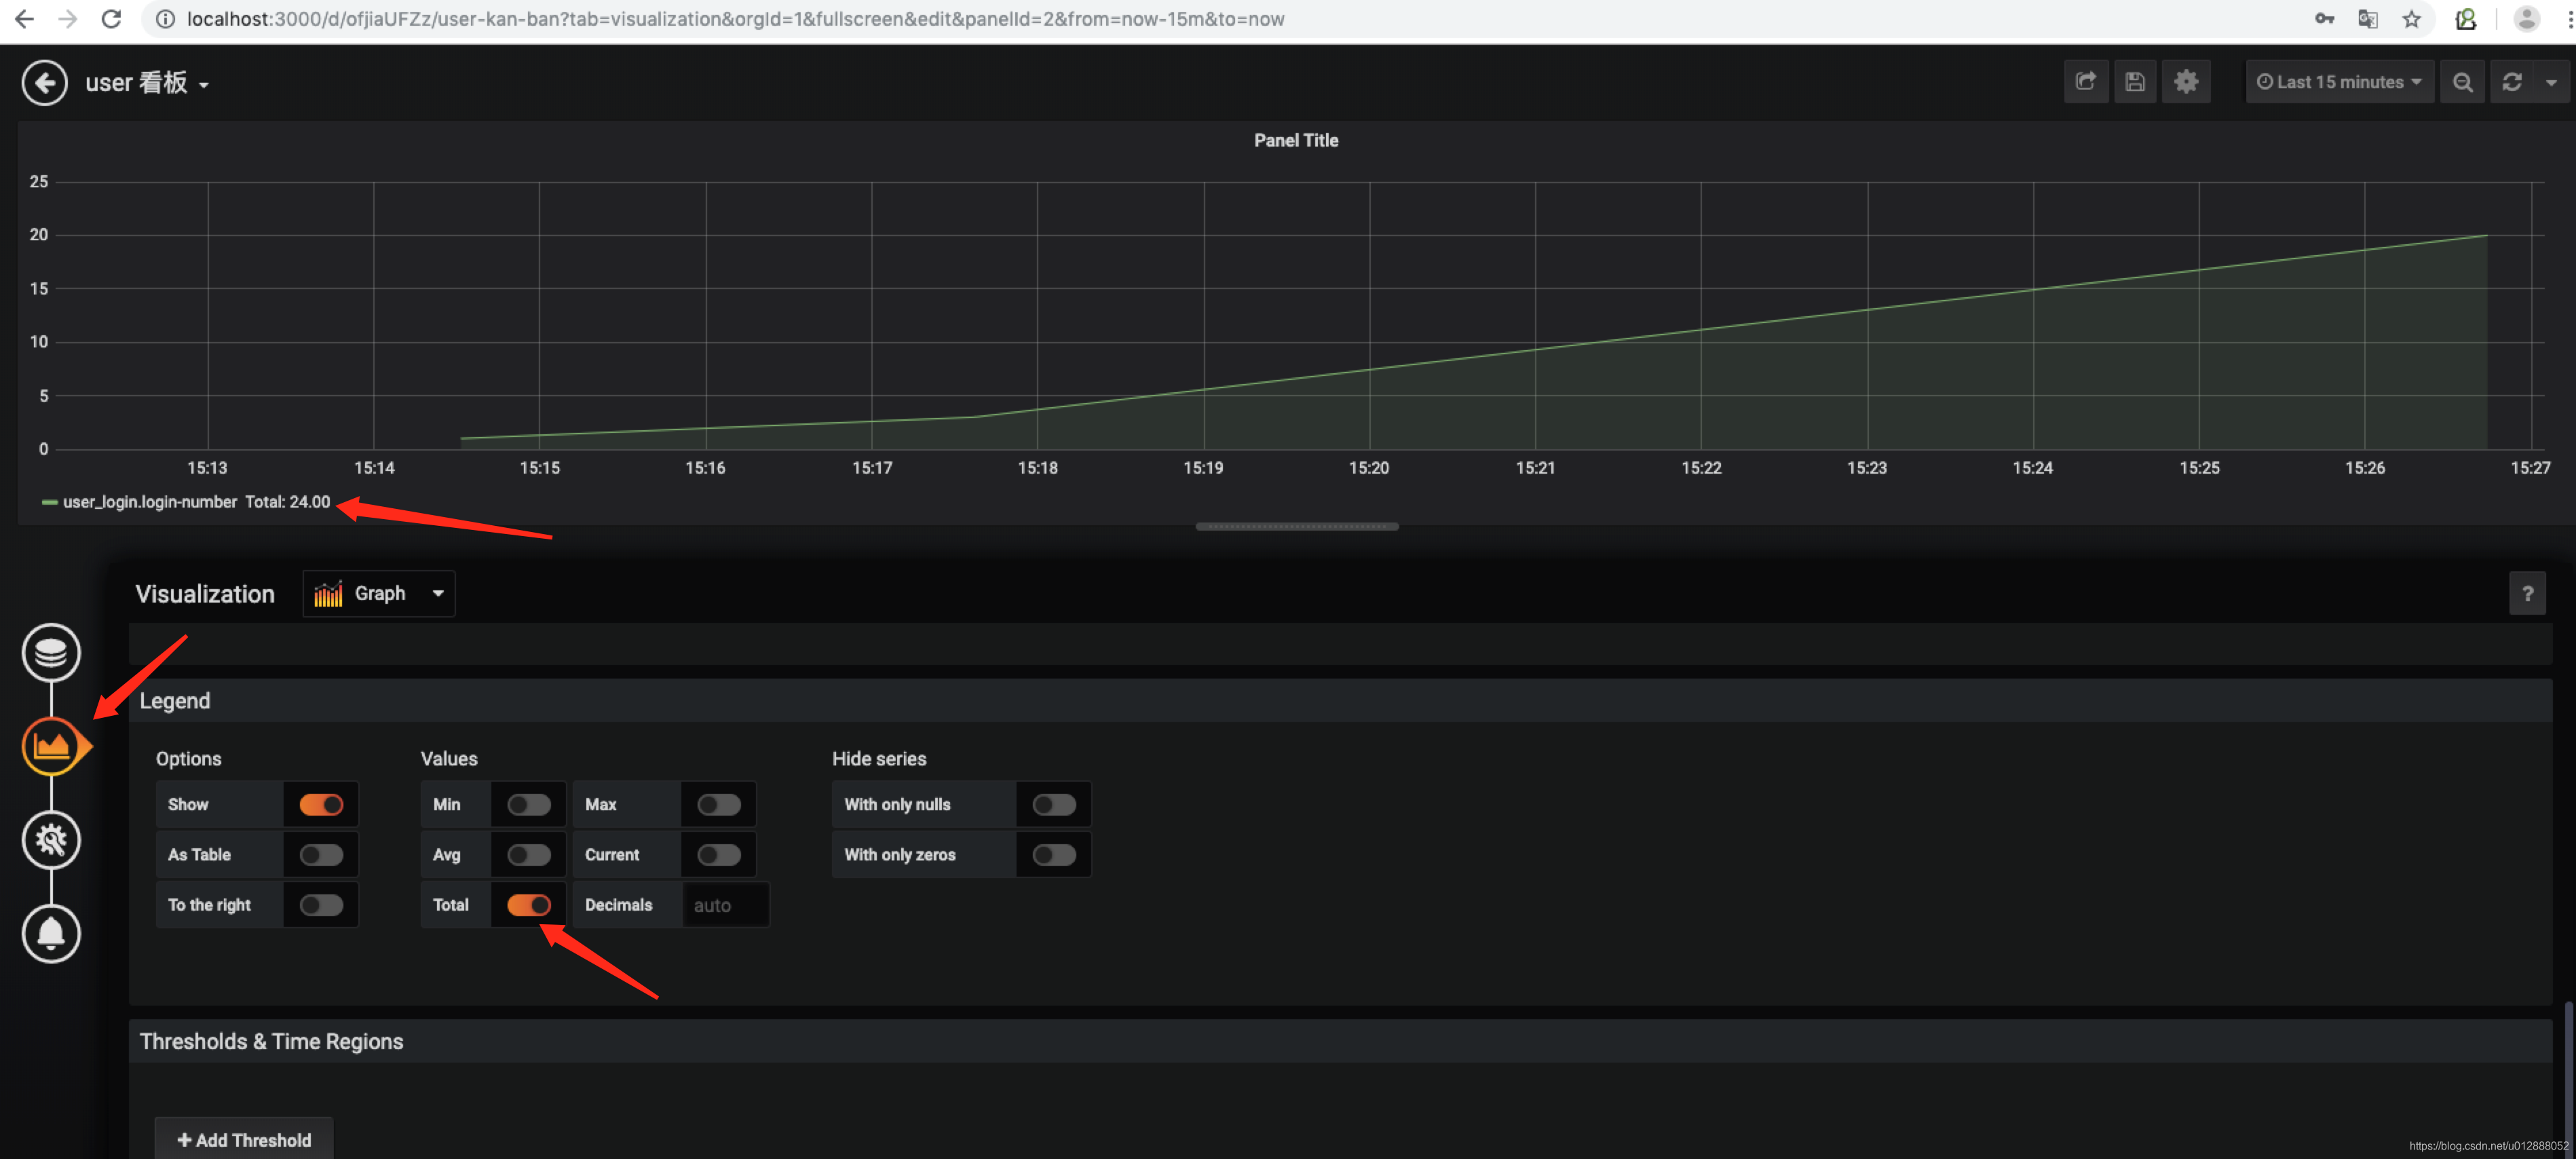This screenshot has height=1159, width=2576.
Task: Click Values label in Legend
Action: click(449, 759)
